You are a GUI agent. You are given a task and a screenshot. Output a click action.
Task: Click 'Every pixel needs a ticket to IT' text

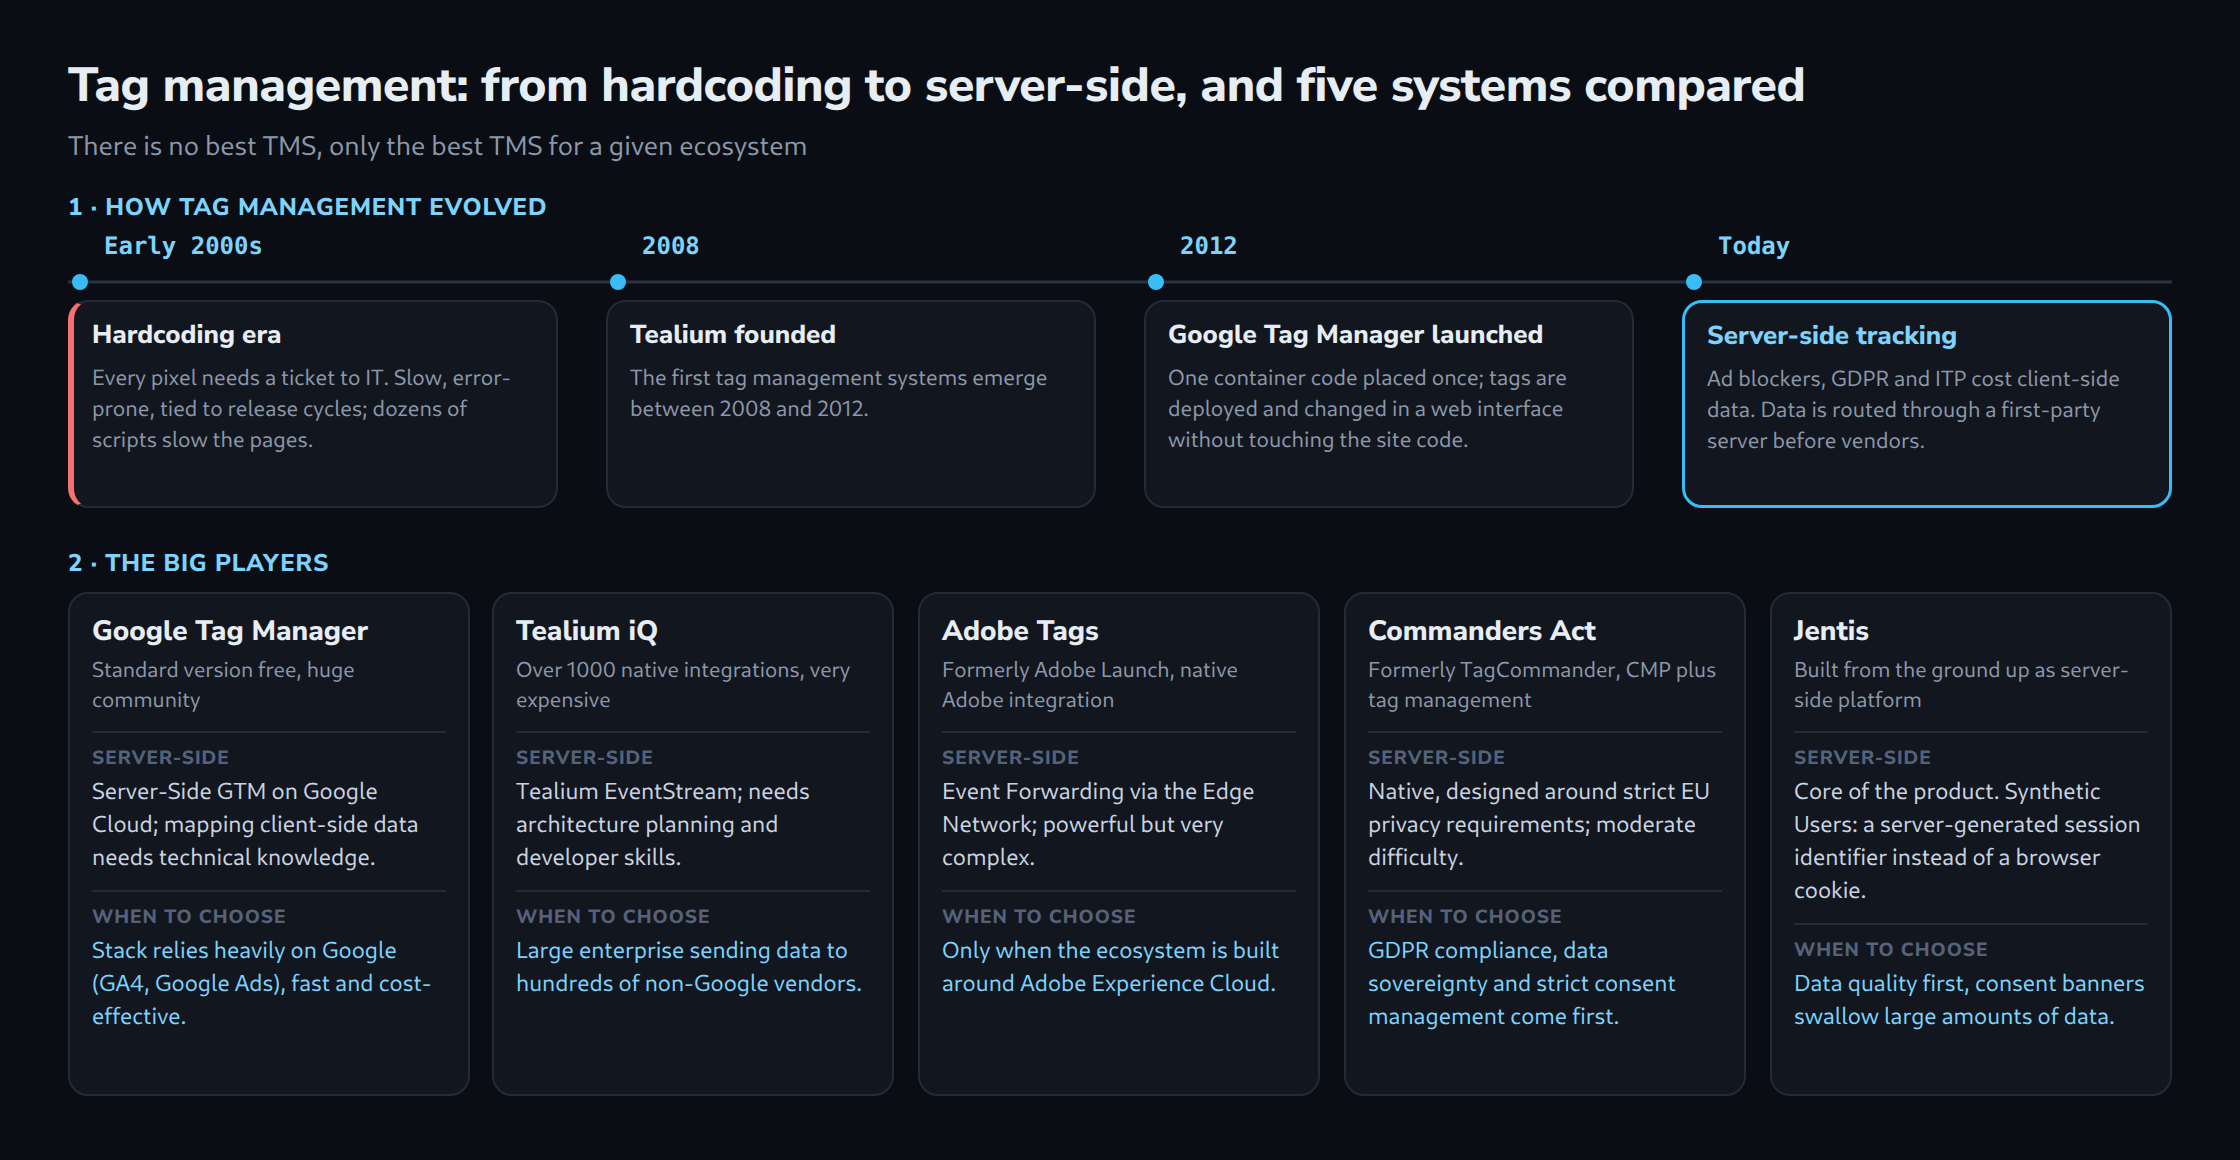(x=301, y=409)
